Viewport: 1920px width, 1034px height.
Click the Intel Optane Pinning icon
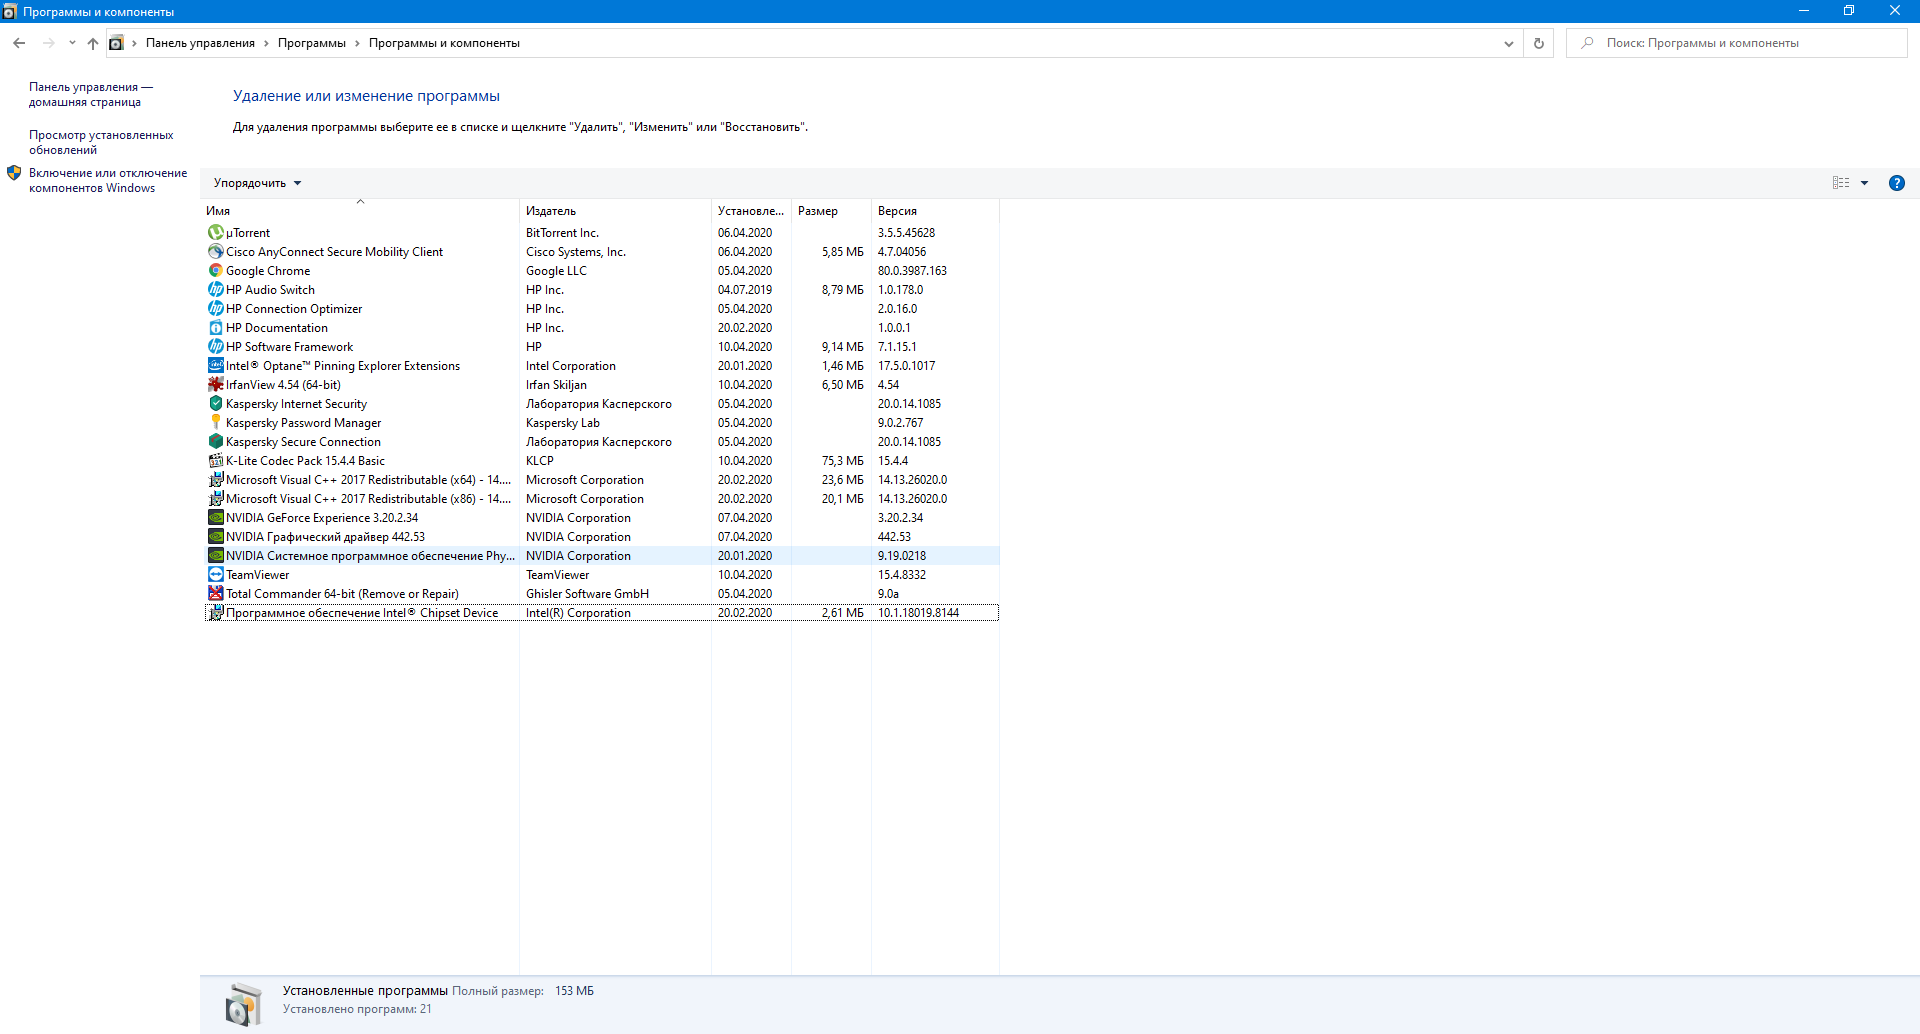coord(215,366)
